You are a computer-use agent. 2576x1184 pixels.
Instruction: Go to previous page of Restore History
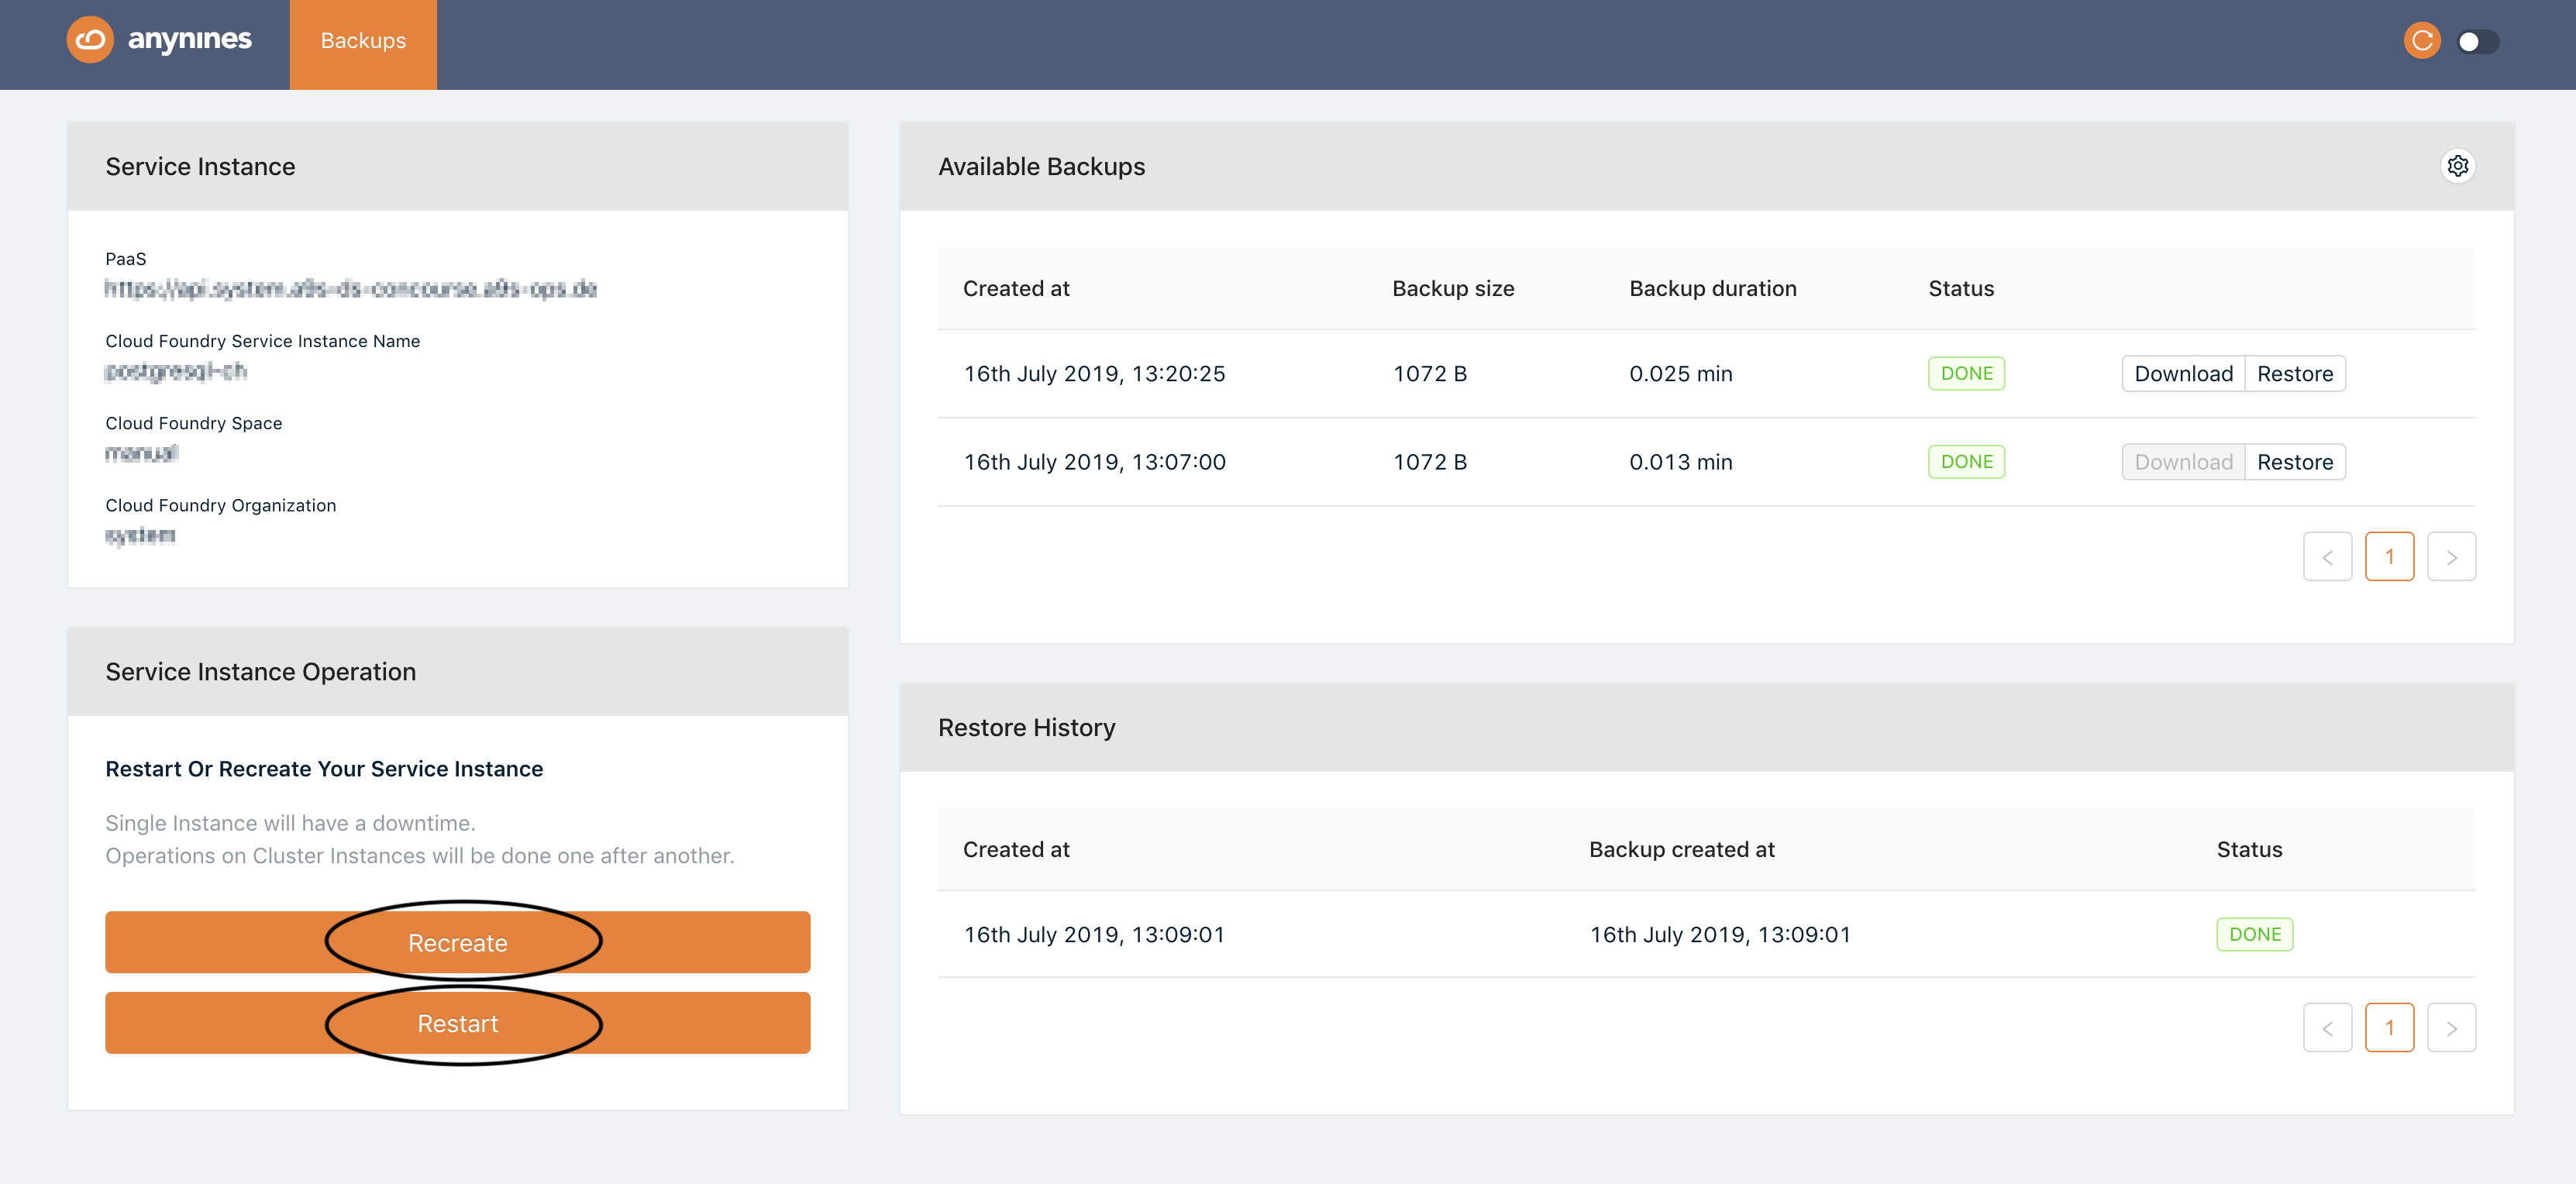pyautogui.click(x=2328, y=1028)
